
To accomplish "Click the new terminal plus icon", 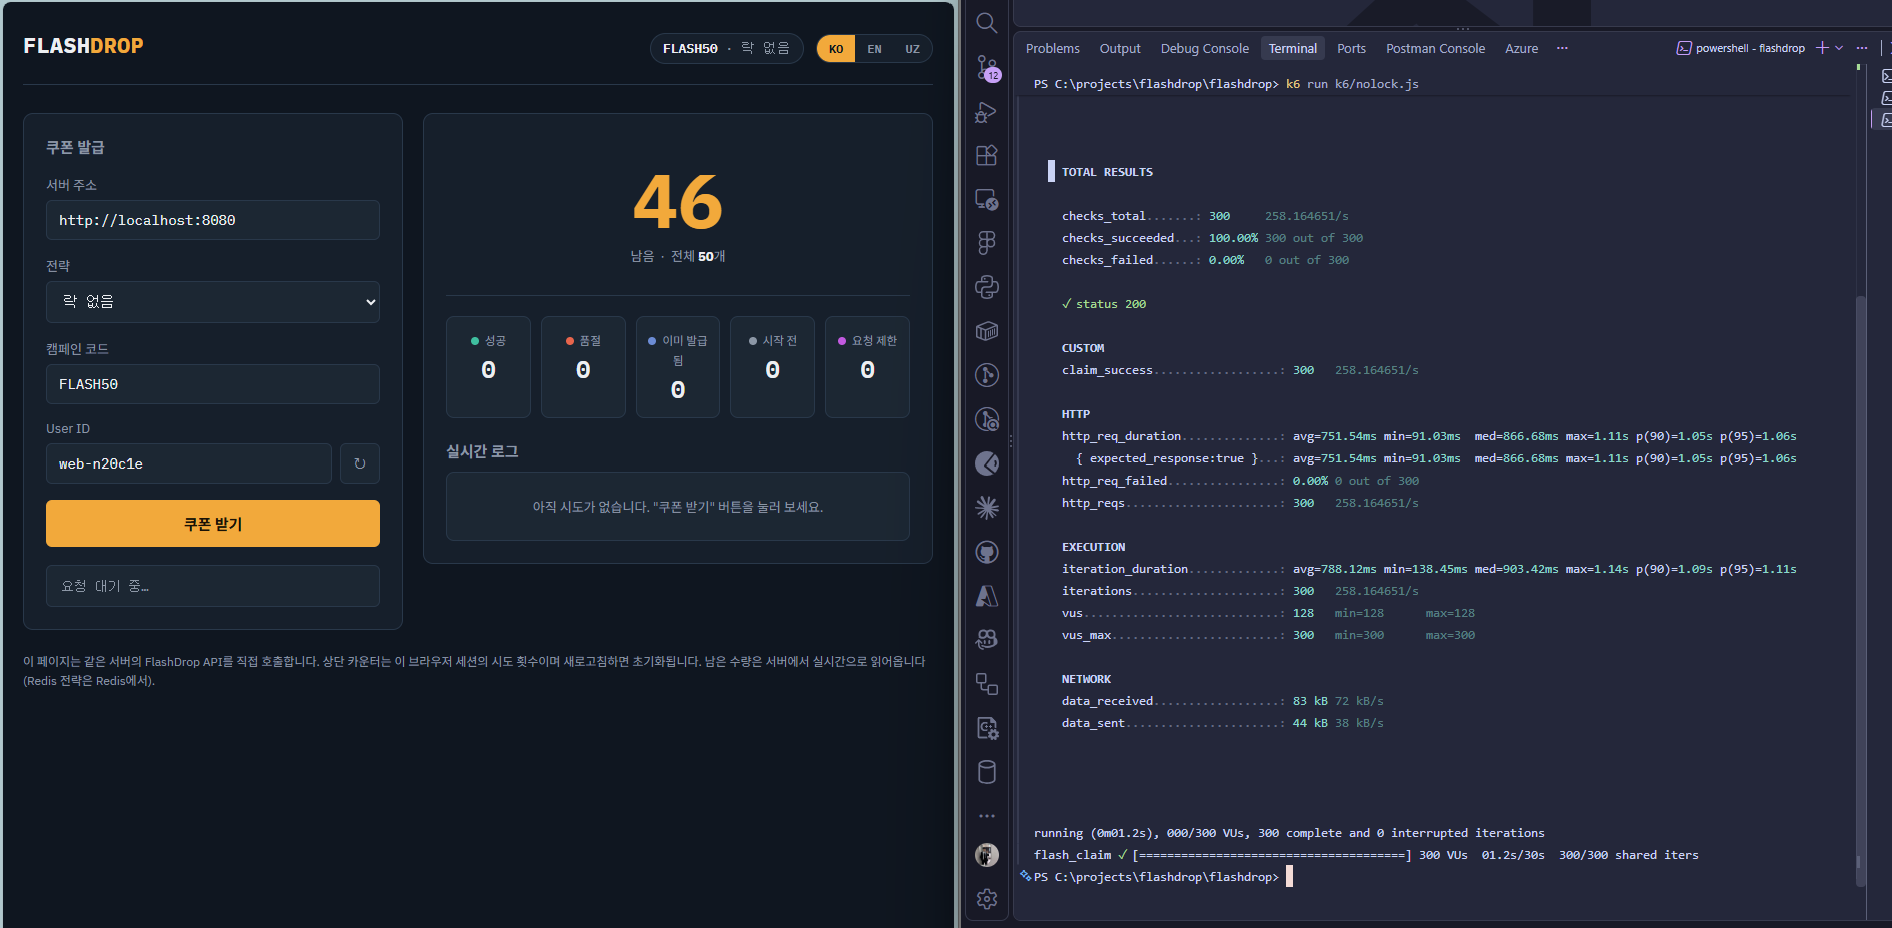I will [1822, 48].
